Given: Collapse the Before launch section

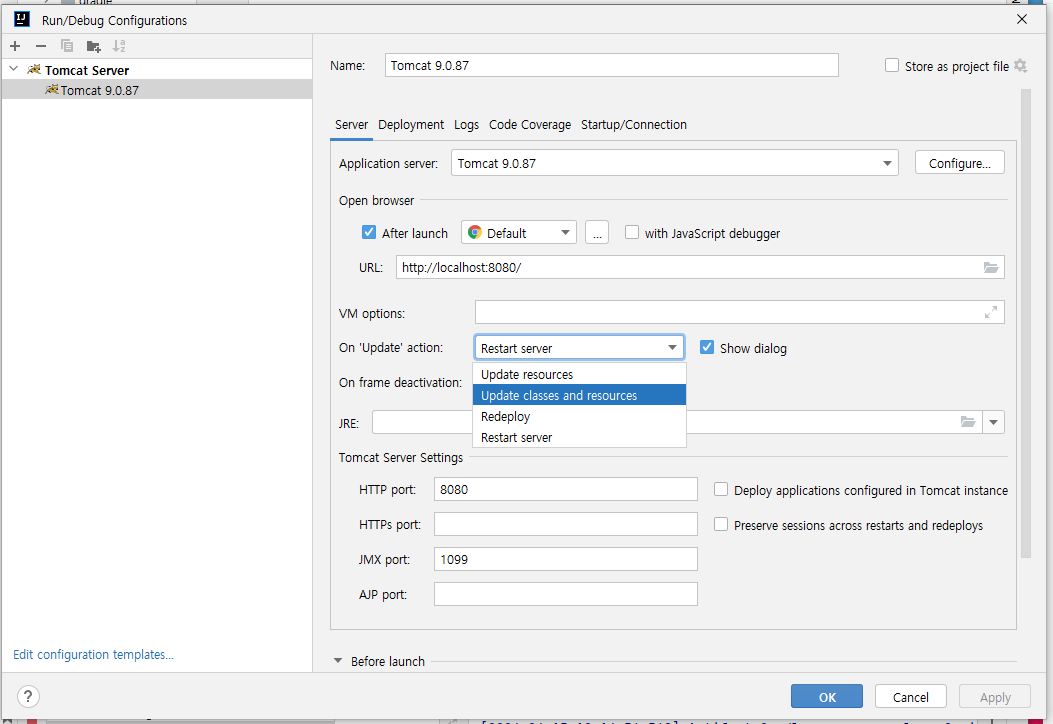Looking at the screenshot, I should point(338,661).
